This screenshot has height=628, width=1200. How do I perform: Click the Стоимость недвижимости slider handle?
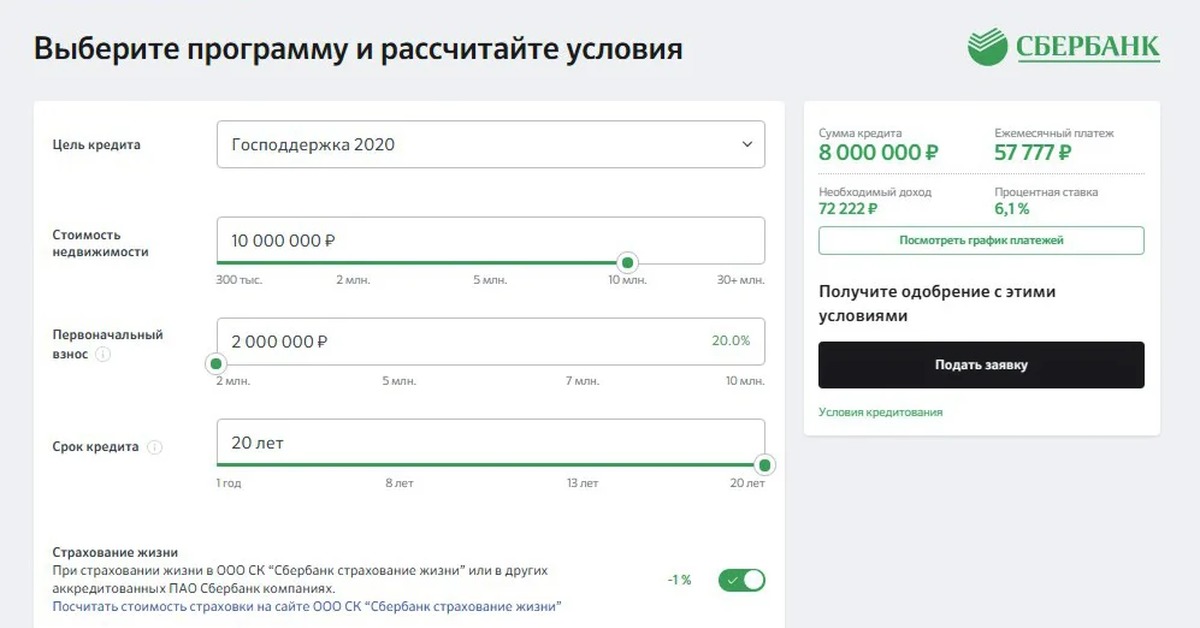click(627, 263)
